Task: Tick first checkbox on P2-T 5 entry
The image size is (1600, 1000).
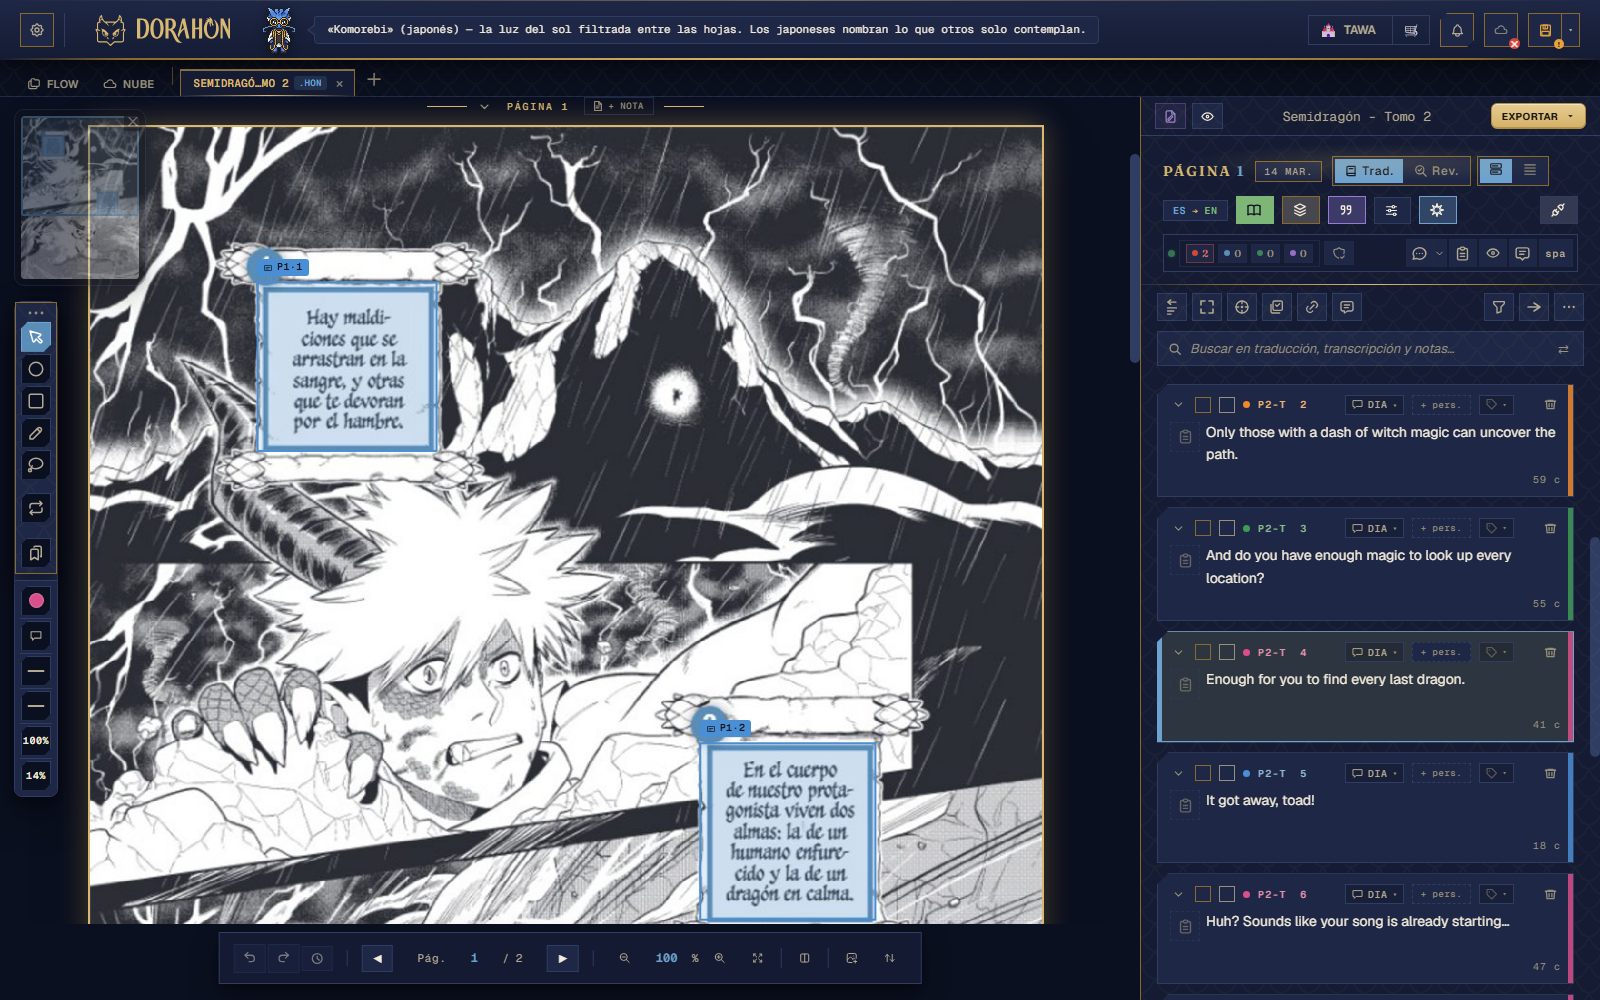Action: click(1203, 773)
